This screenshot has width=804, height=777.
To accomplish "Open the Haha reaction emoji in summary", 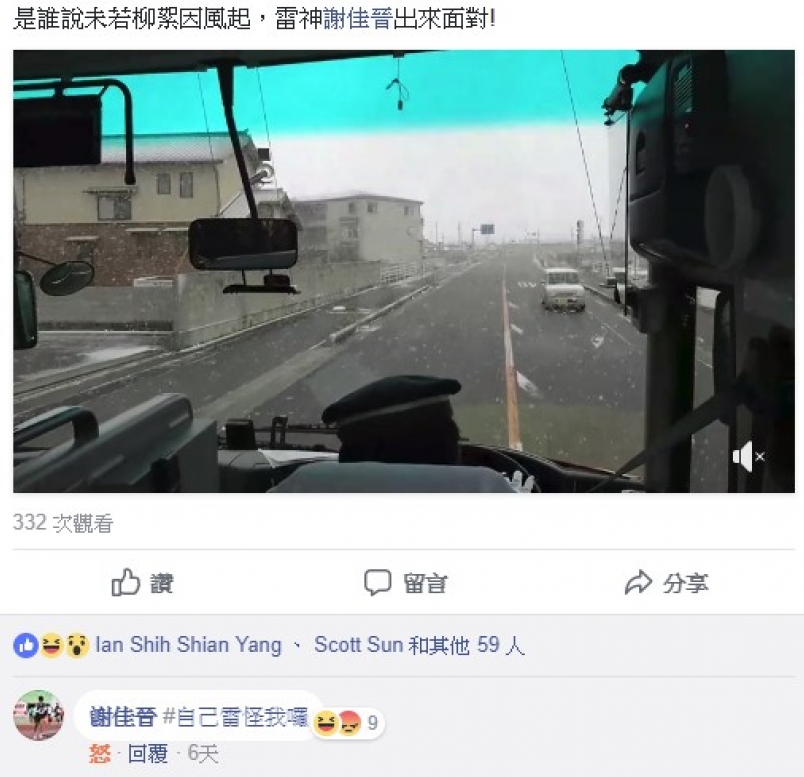I will coord(52,645).
